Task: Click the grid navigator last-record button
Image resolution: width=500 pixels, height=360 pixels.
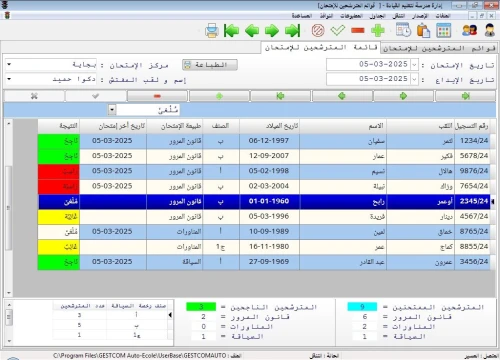Action: (x=466, y=96)
